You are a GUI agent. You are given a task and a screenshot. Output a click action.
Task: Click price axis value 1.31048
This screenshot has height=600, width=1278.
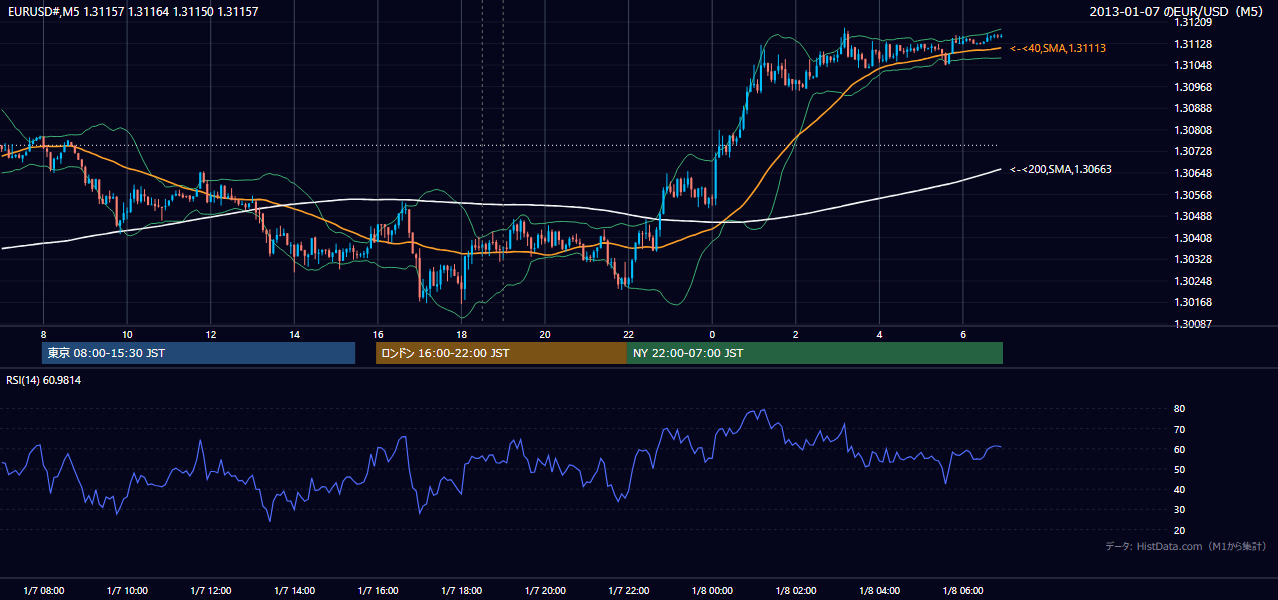tap(1194, 65)
